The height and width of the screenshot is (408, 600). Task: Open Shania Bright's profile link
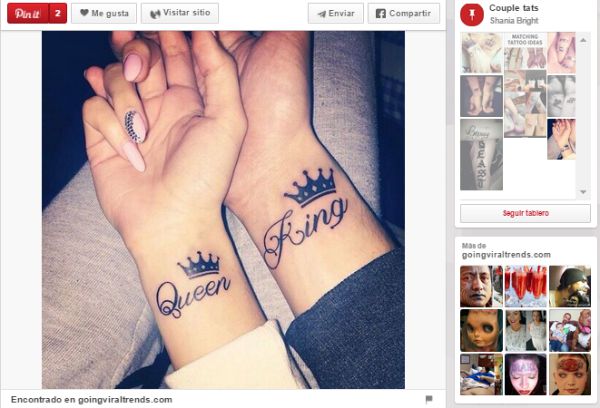514,21
